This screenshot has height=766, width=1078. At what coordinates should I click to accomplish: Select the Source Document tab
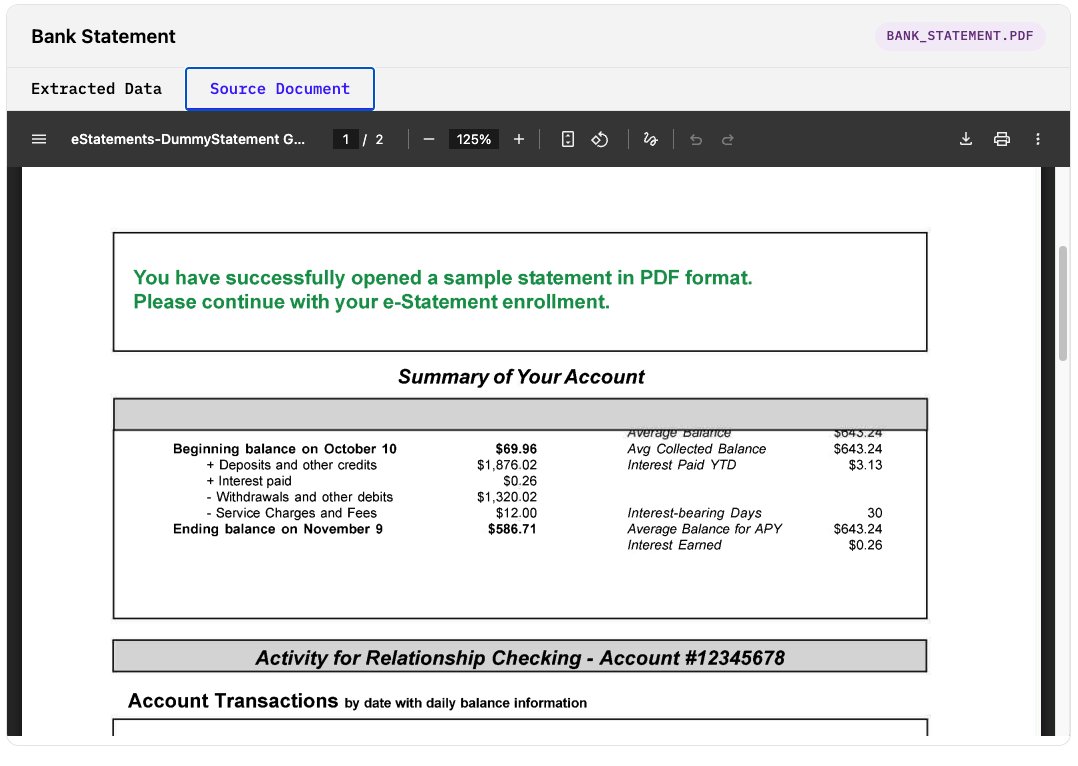[280, 89]
